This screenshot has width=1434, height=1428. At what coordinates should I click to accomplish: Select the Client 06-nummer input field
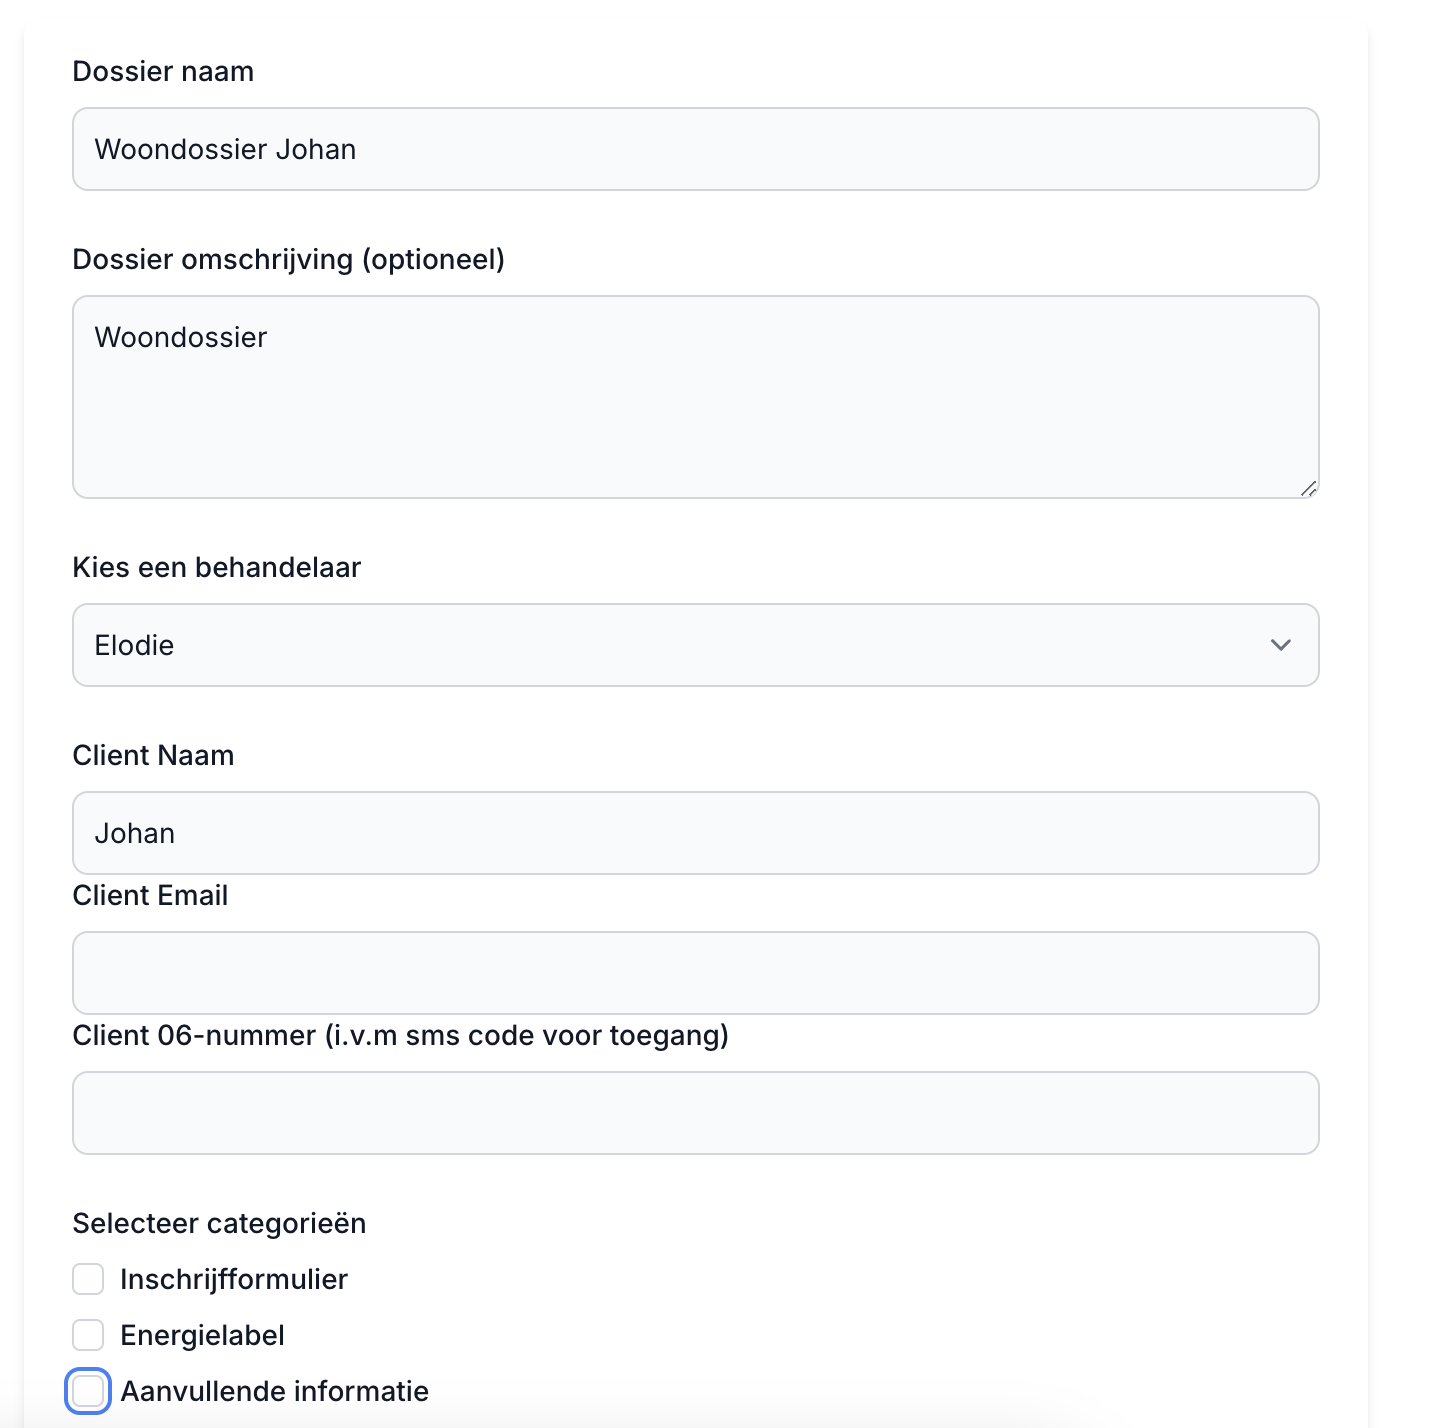click(695, 1113)
